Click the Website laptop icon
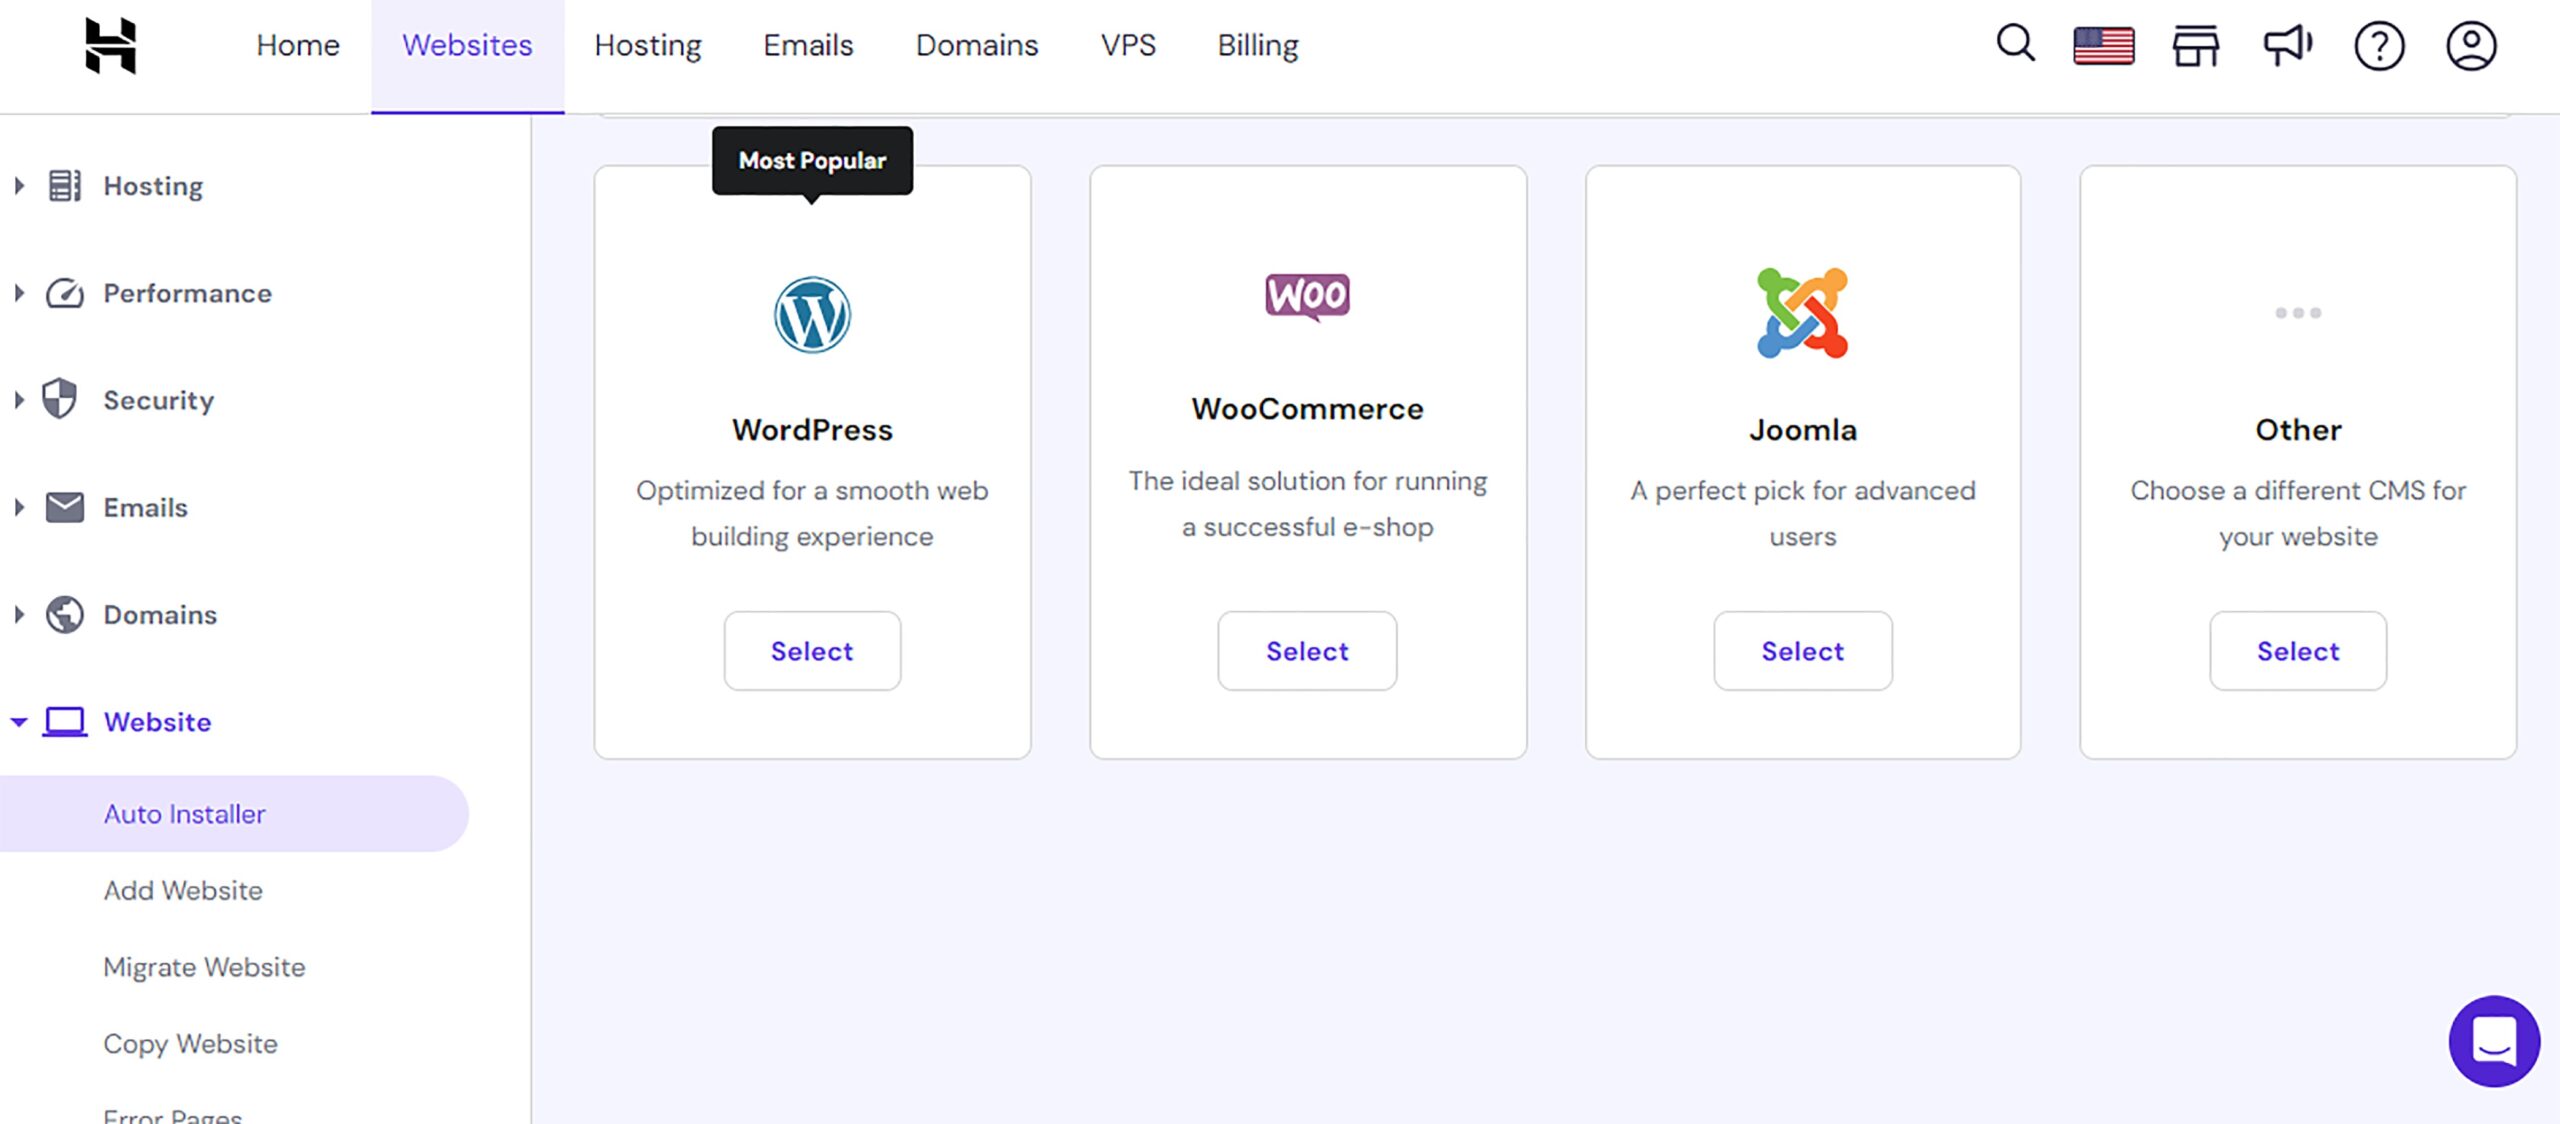 tap(65, 722)
